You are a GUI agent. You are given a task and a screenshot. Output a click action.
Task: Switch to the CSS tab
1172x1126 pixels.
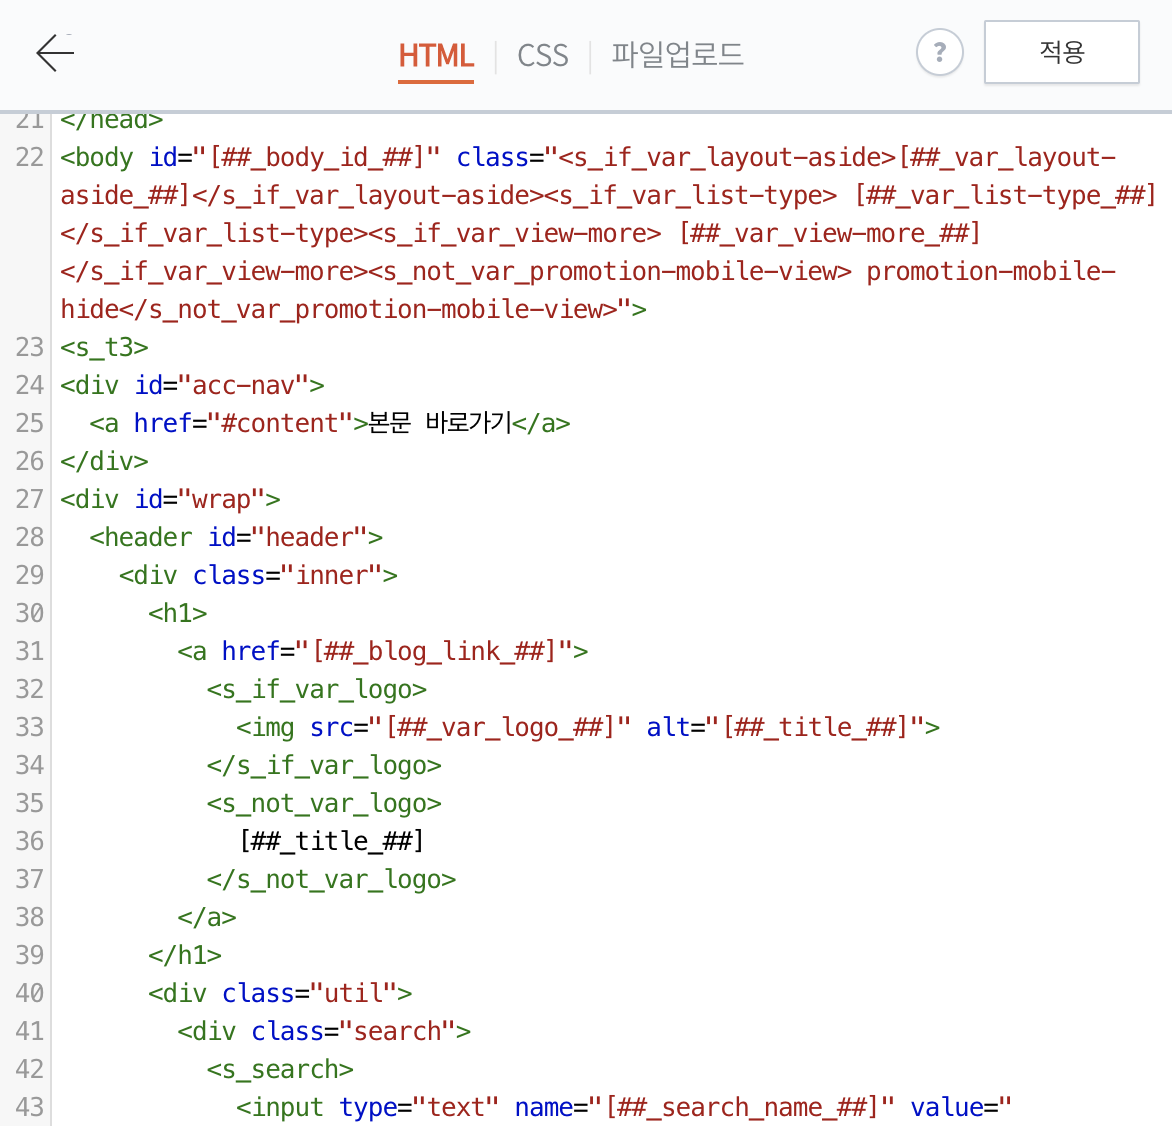coord(543,56)
